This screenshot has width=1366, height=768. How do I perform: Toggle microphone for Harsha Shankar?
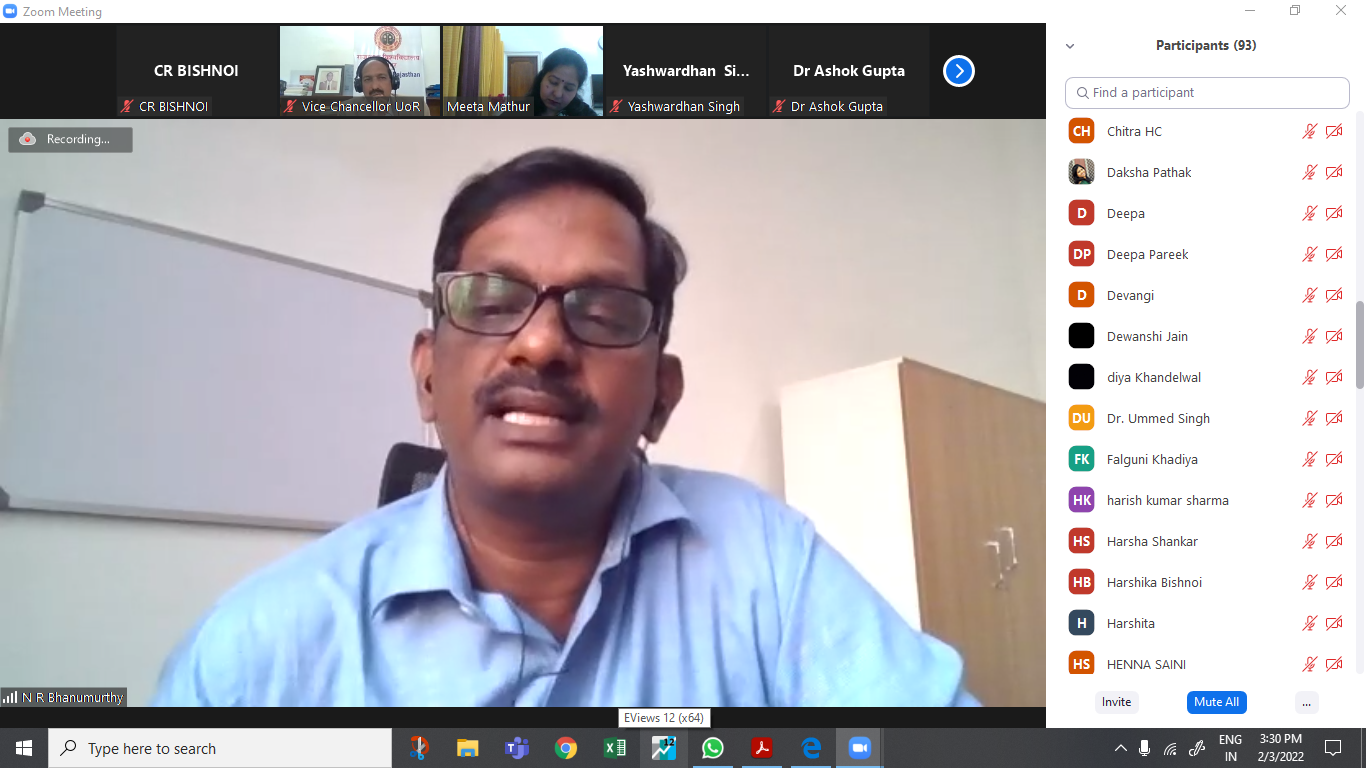point(1309,541)
